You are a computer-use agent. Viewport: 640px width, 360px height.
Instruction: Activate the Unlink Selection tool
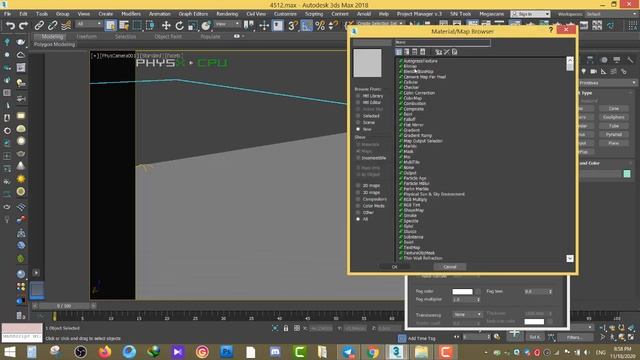pos(52,25)
